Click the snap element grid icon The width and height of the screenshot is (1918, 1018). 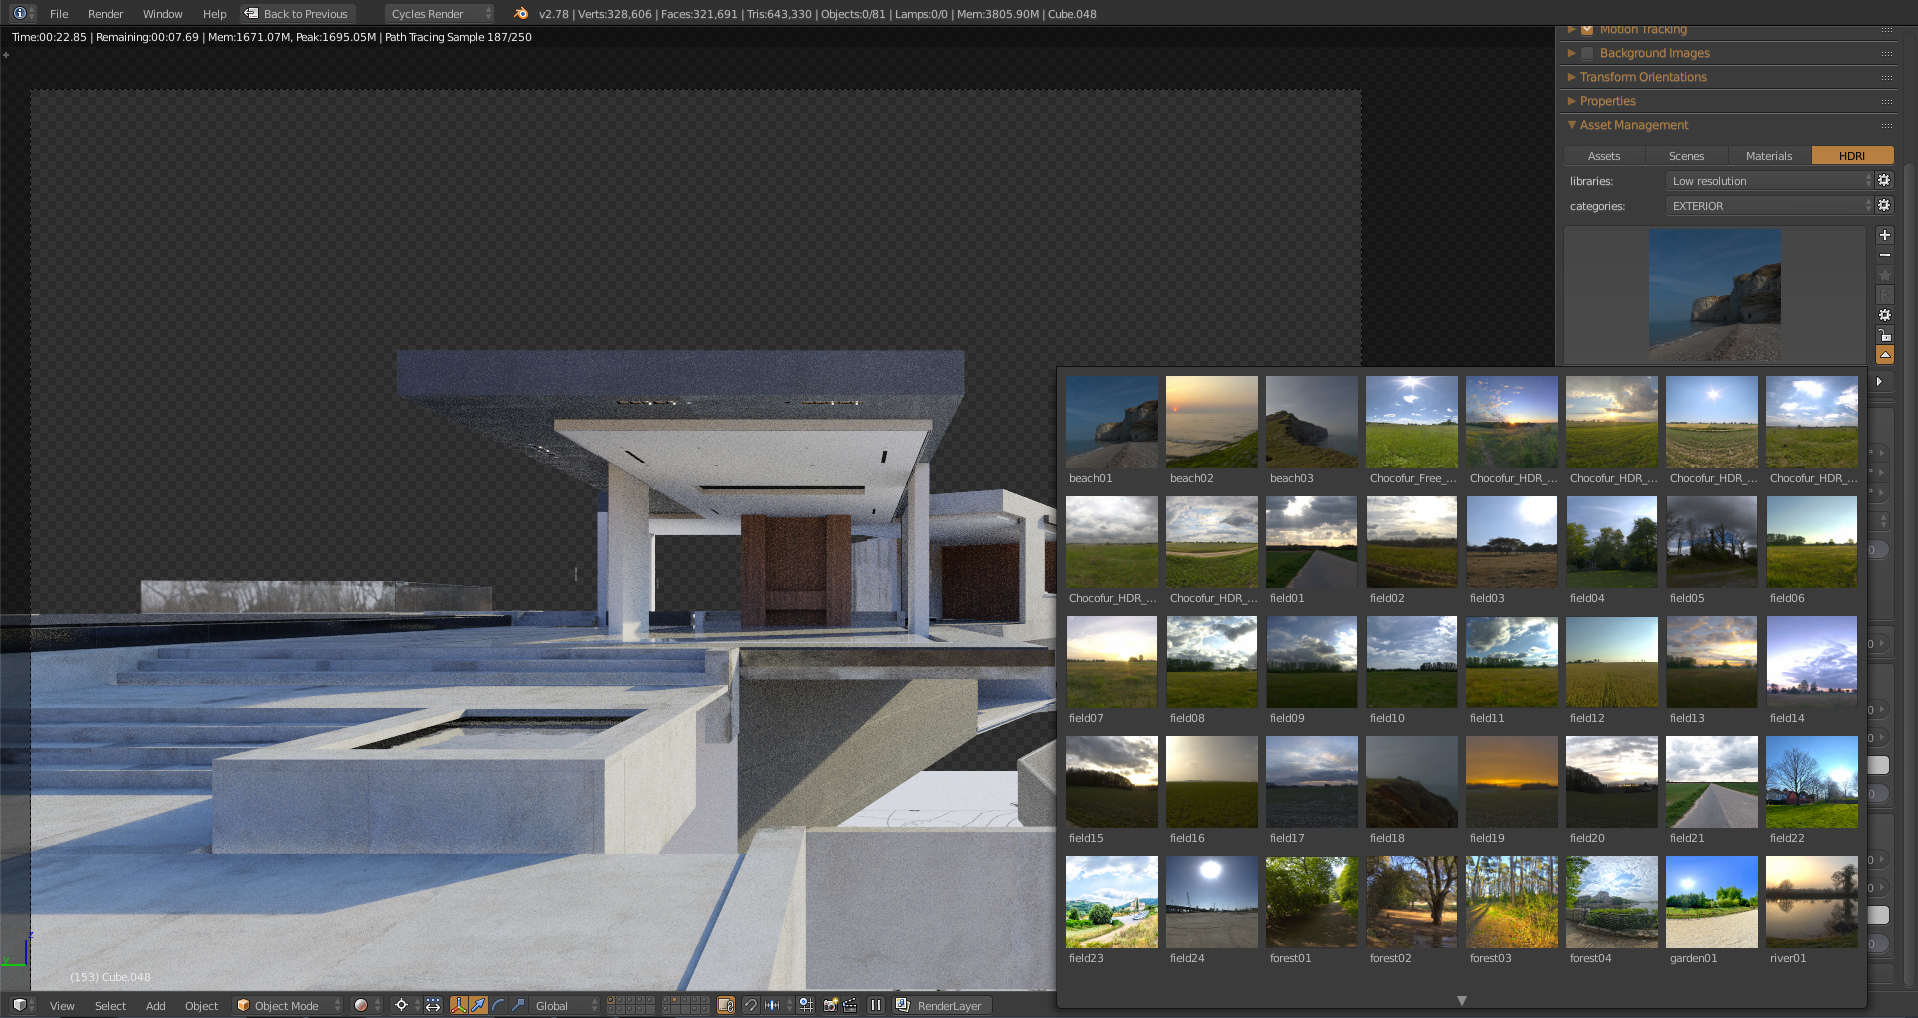coord(806,1005)
